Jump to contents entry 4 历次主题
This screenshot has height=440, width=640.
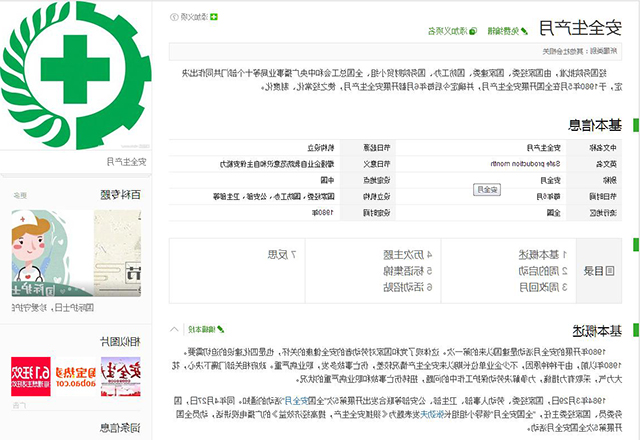coord(407,255)
